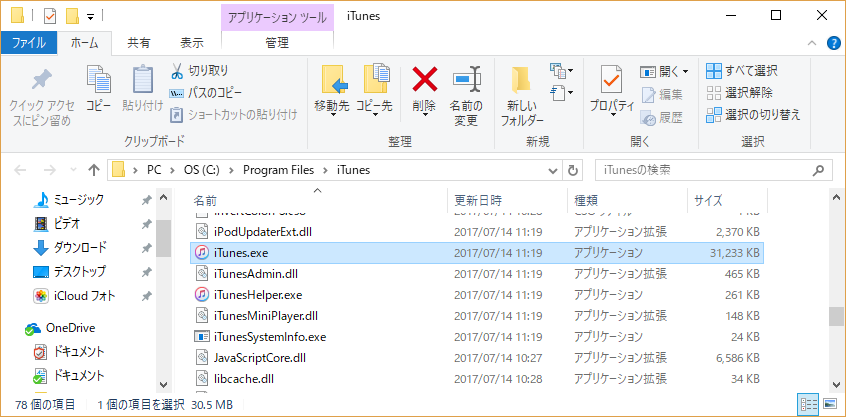Image resolution: width=846 pixels, height=417 pixels.
Task: Click the red X Delete (削除) icon
Action: point(425,79)
